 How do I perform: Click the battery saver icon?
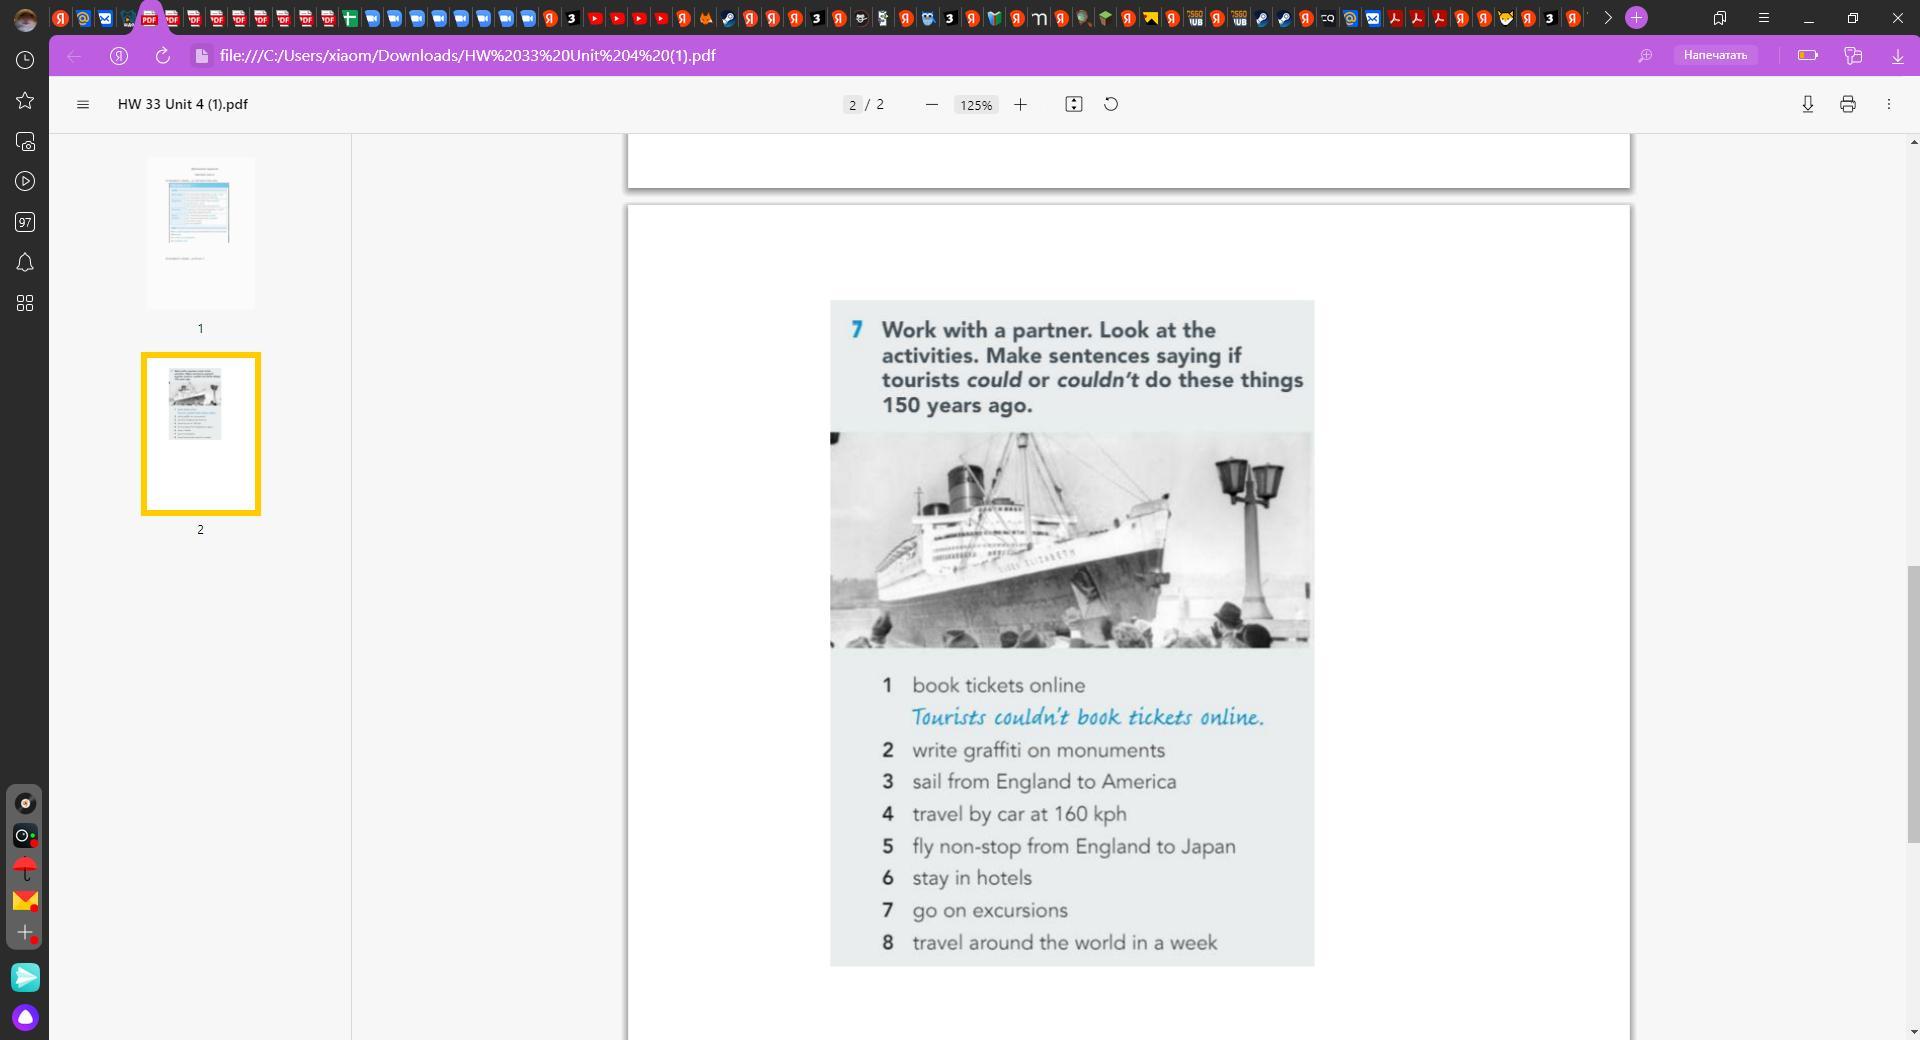click(x=1808, y=56)
